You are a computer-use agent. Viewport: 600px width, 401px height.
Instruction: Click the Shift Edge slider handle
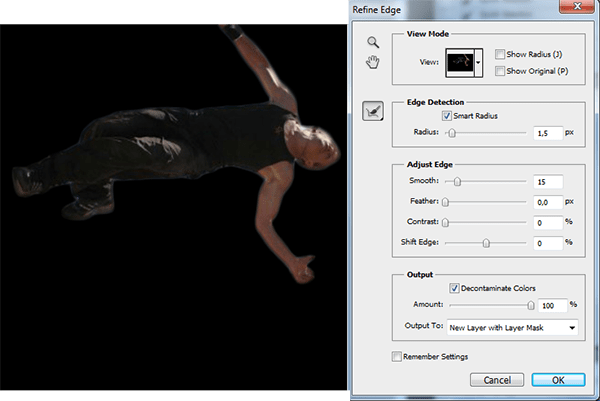tap(486, 243)
